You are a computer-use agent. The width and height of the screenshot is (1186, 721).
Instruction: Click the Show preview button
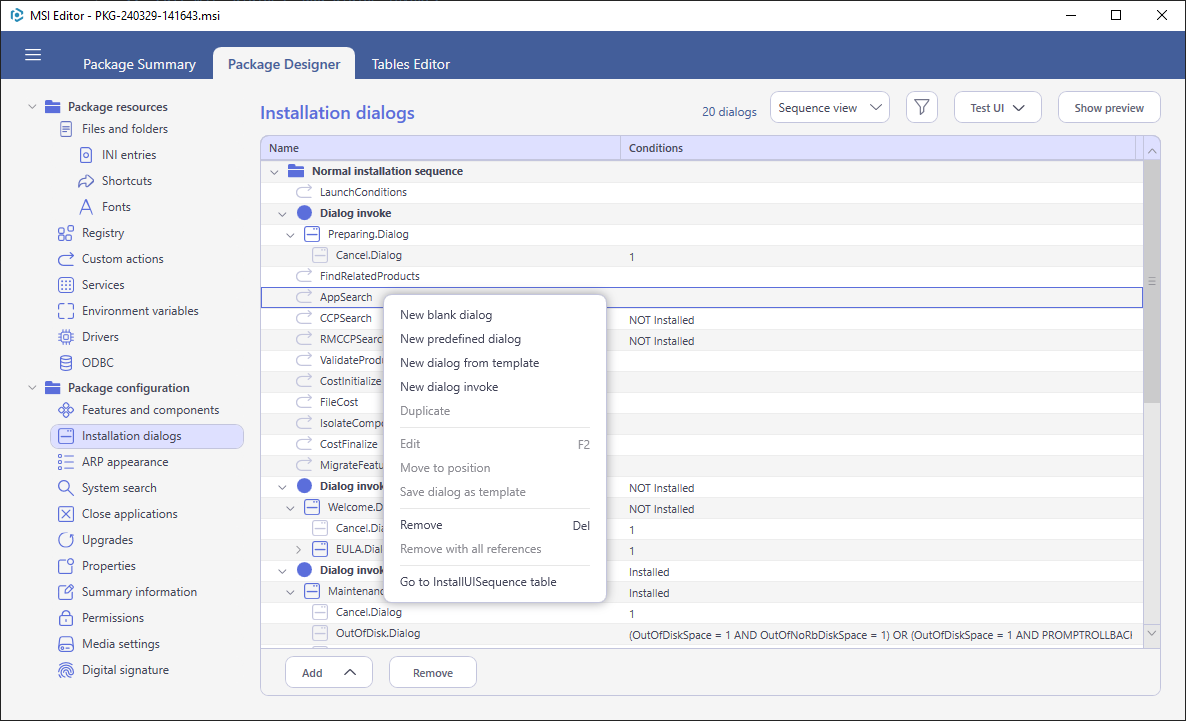tap(1109, 107)
